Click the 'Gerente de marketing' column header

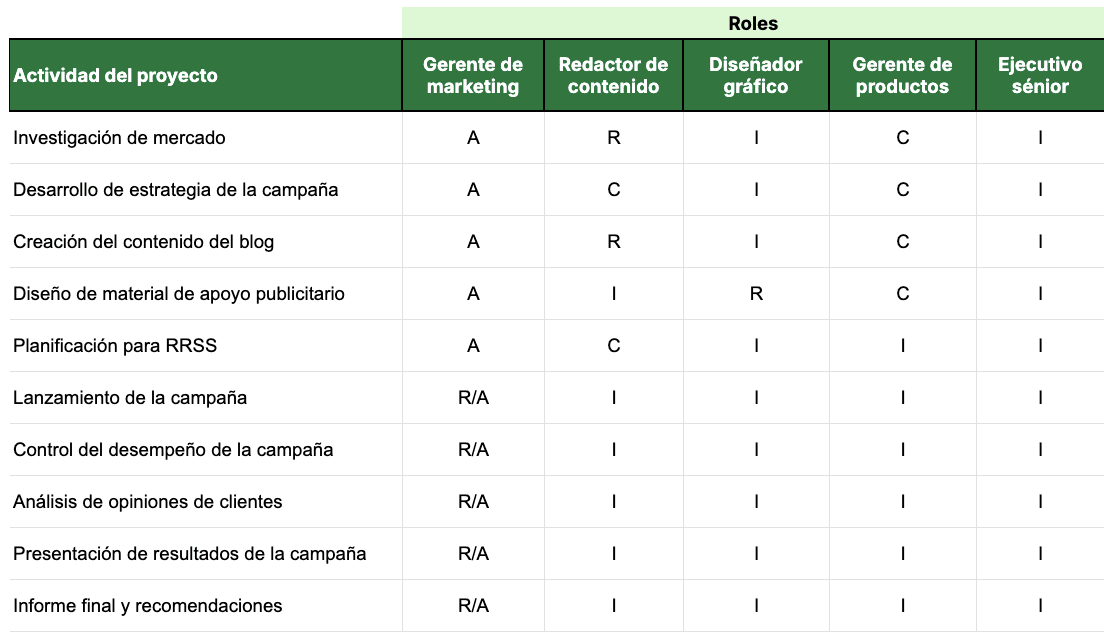[473, 76]
